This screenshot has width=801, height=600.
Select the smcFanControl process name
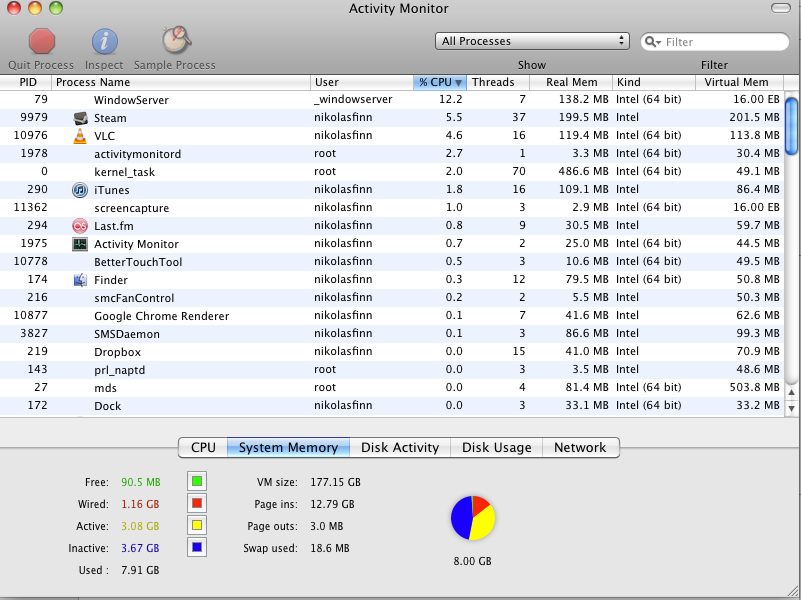click(134, 298)
